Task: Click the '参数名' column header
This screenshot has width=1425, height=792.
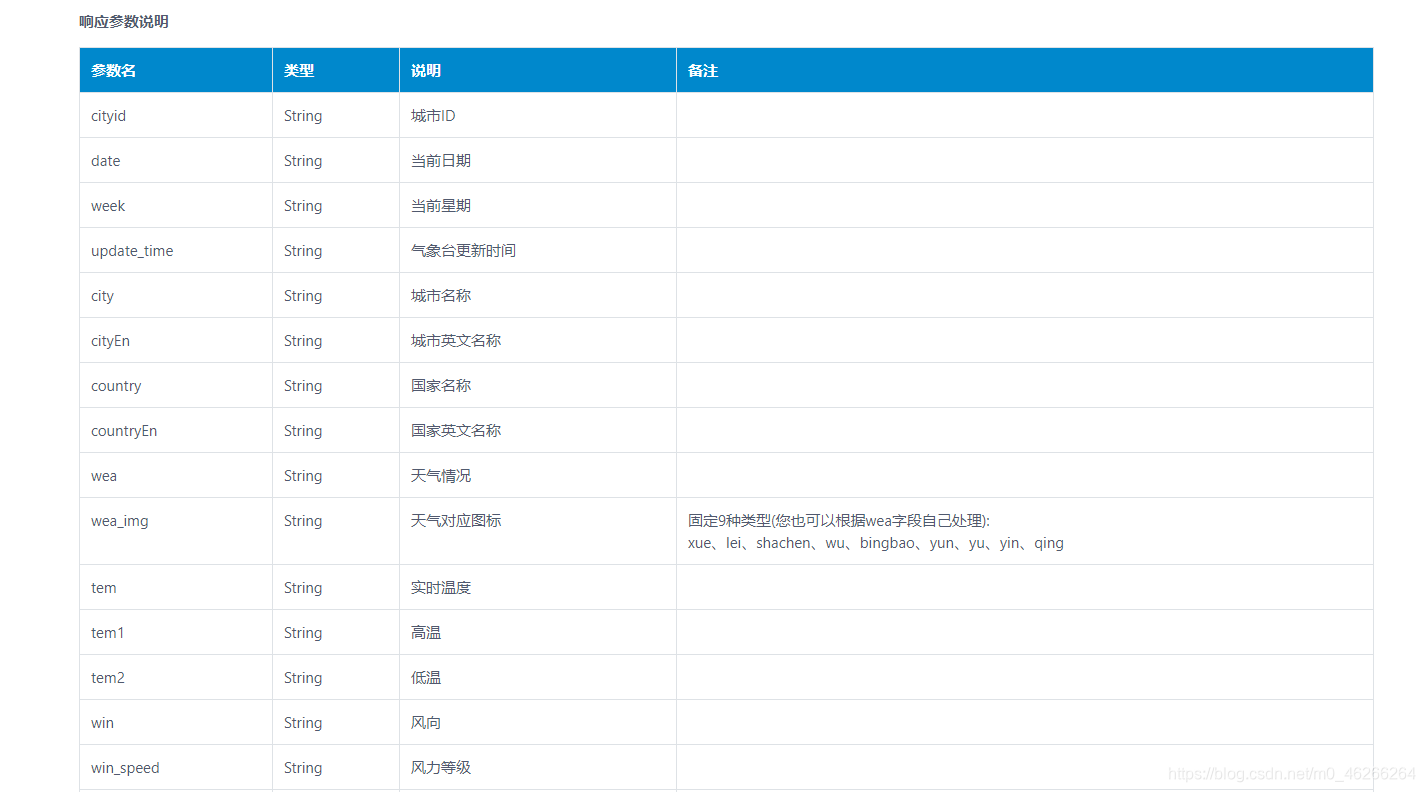Action: [176, 70]
